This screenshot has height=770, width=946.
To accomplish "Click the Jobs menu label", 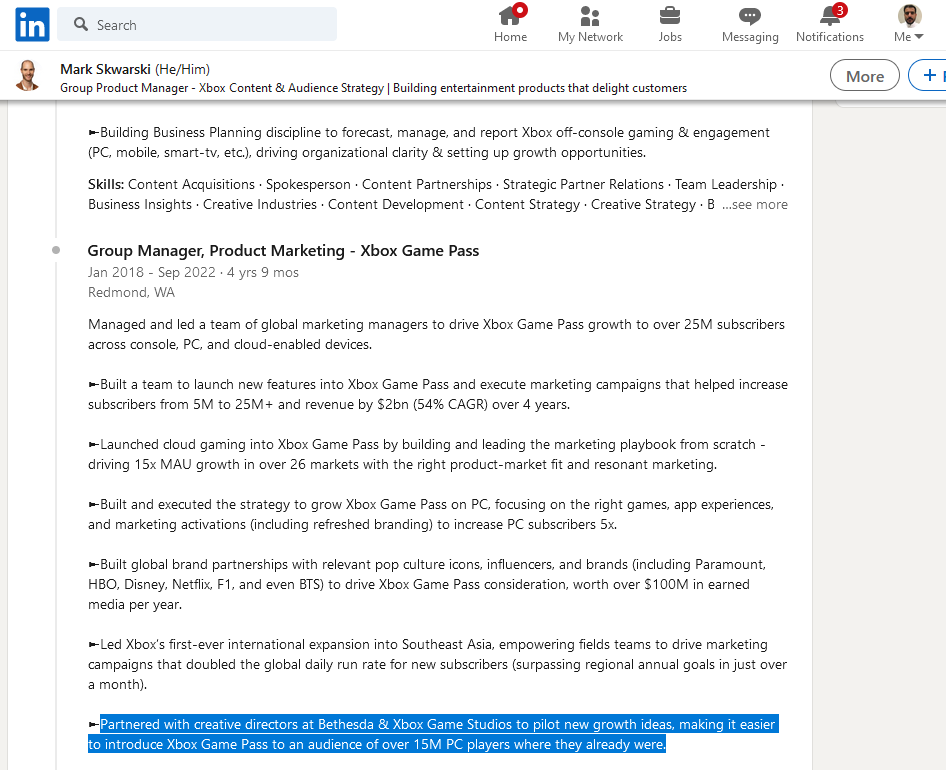I will click(670, 37).
